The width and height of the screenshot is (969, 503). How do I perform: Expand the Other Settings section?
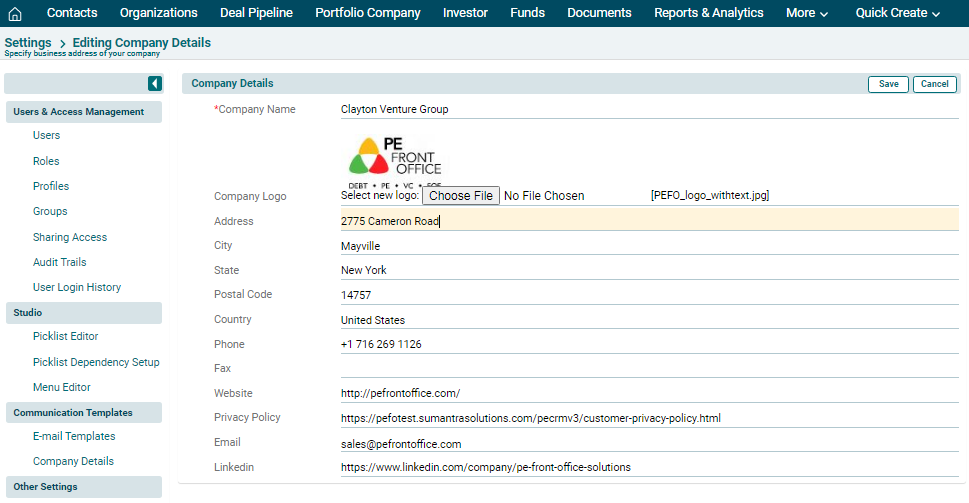[x=45, y=487]
